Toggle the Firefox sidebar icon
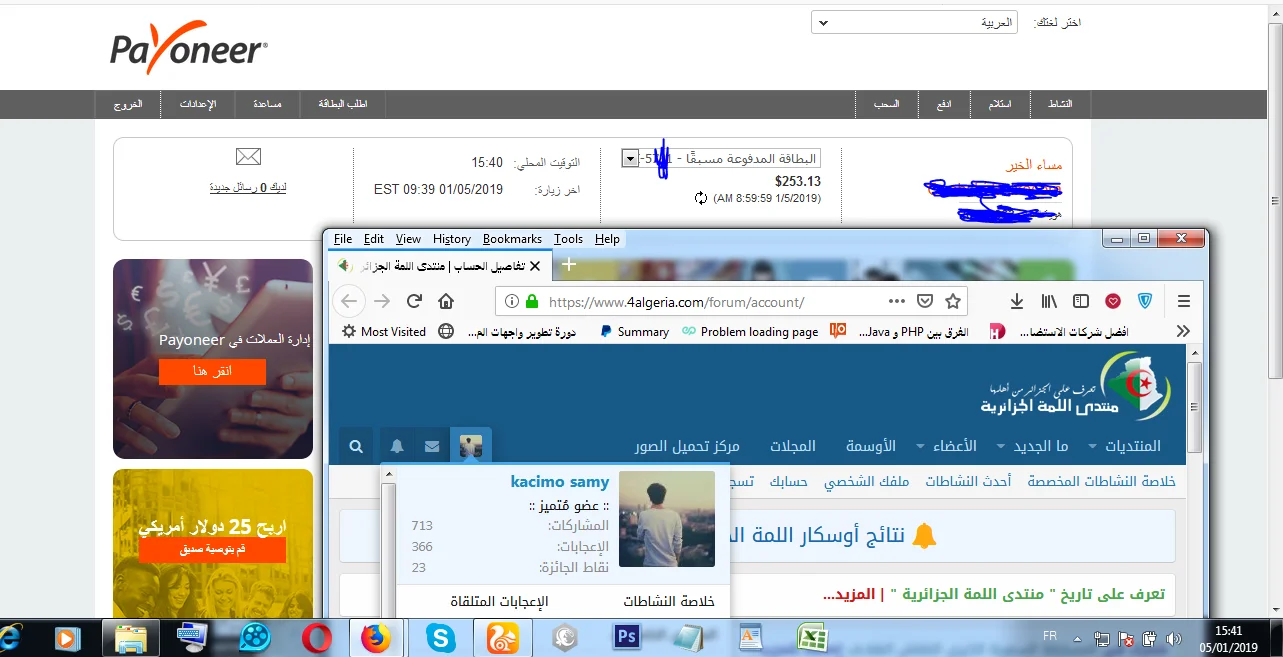 [1081, 301]
